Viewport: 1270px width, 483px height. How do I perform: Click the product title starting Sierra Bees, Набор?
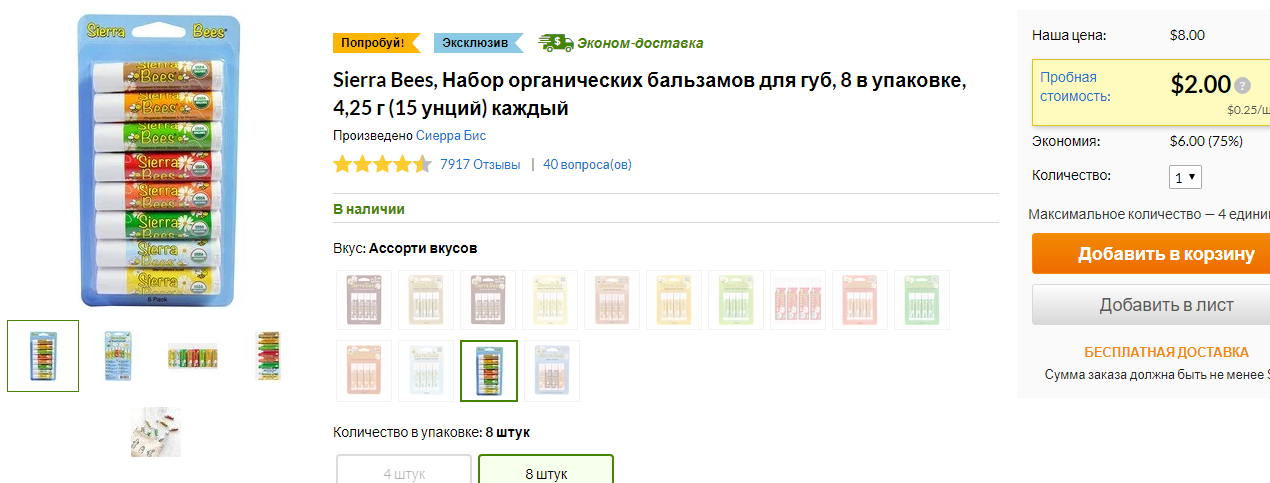pos(650,93)
